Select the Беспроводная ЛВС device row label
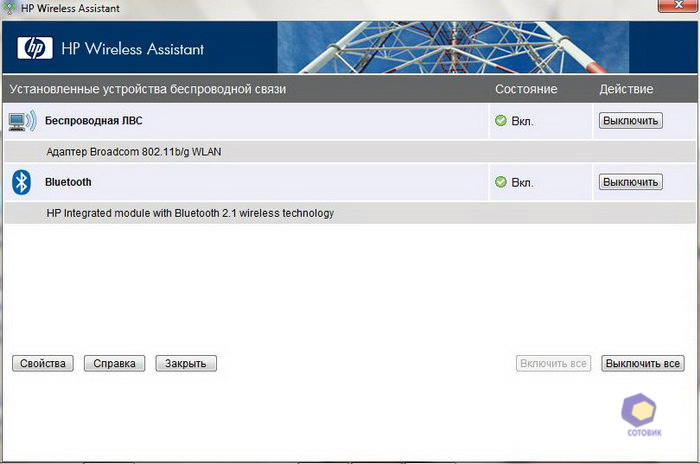700x464 pixels. pyautogui.click(x=100, y=121)
